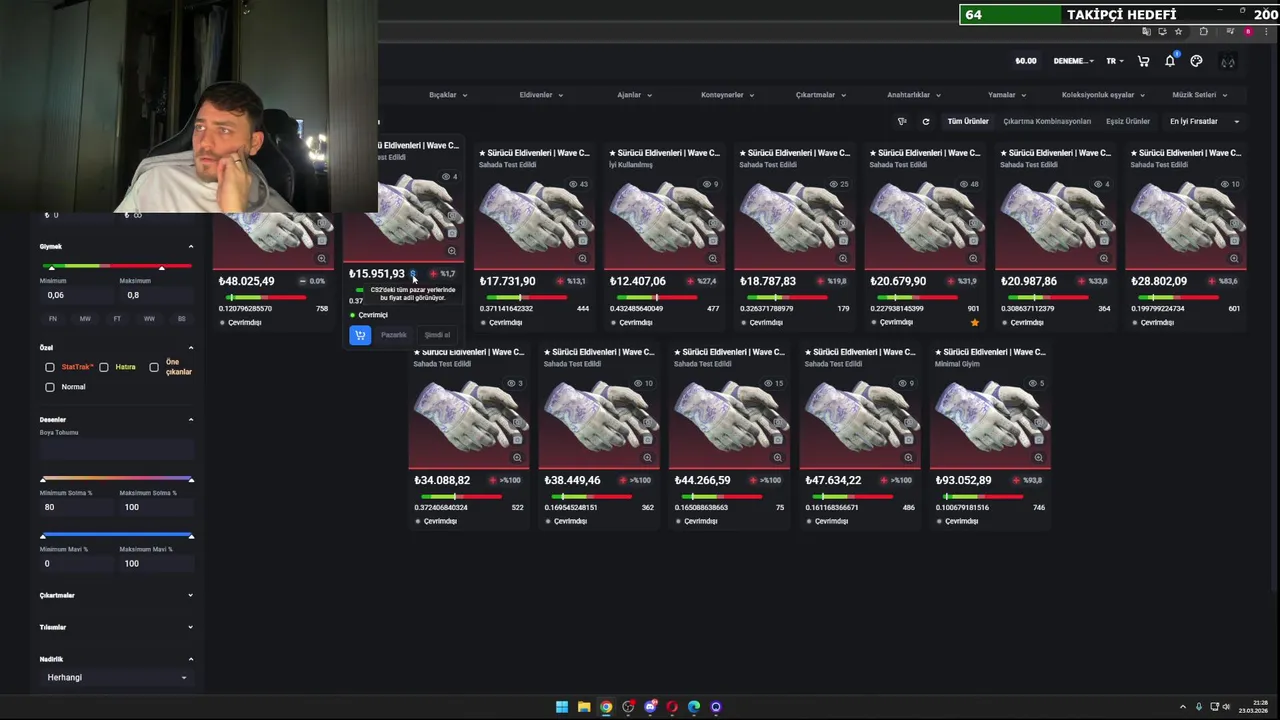This screenshot has width=1280, height=720.
Task: Click the Steam price icon beside ₺15.951,93
Action: click(413, 274)
